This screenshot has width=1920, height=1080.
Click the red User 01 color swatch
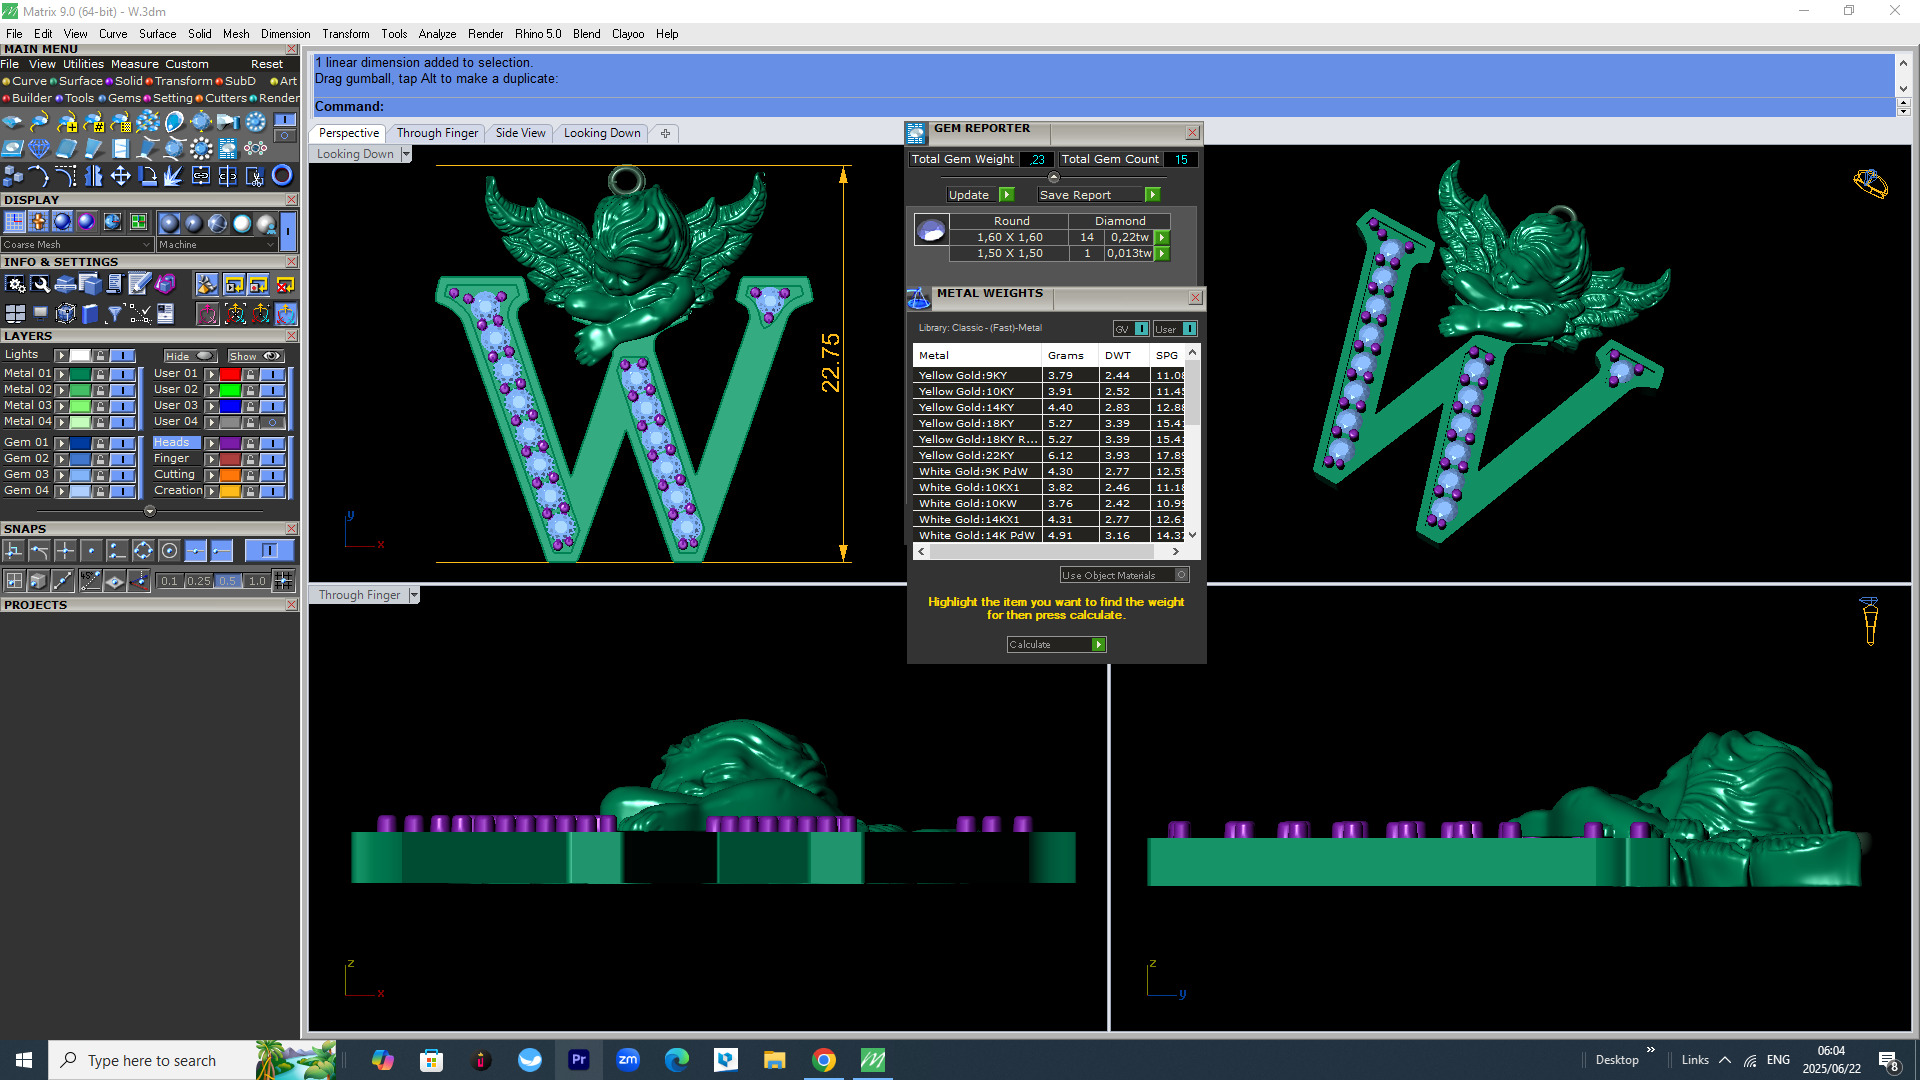(x=230, y=374)
